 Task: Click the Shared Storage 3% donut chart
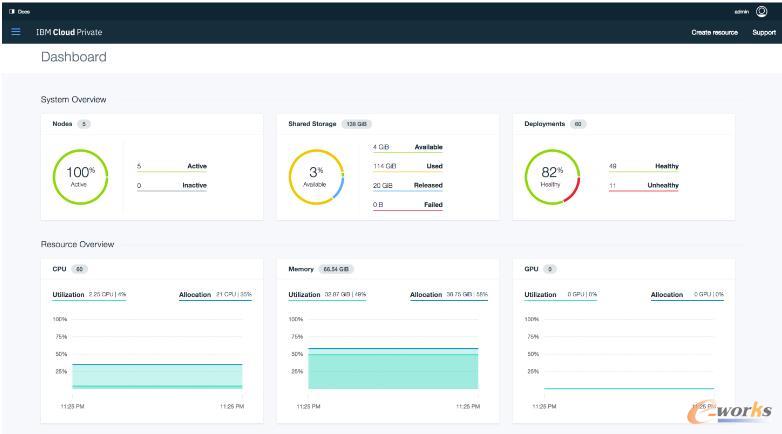tap(315, 176)
